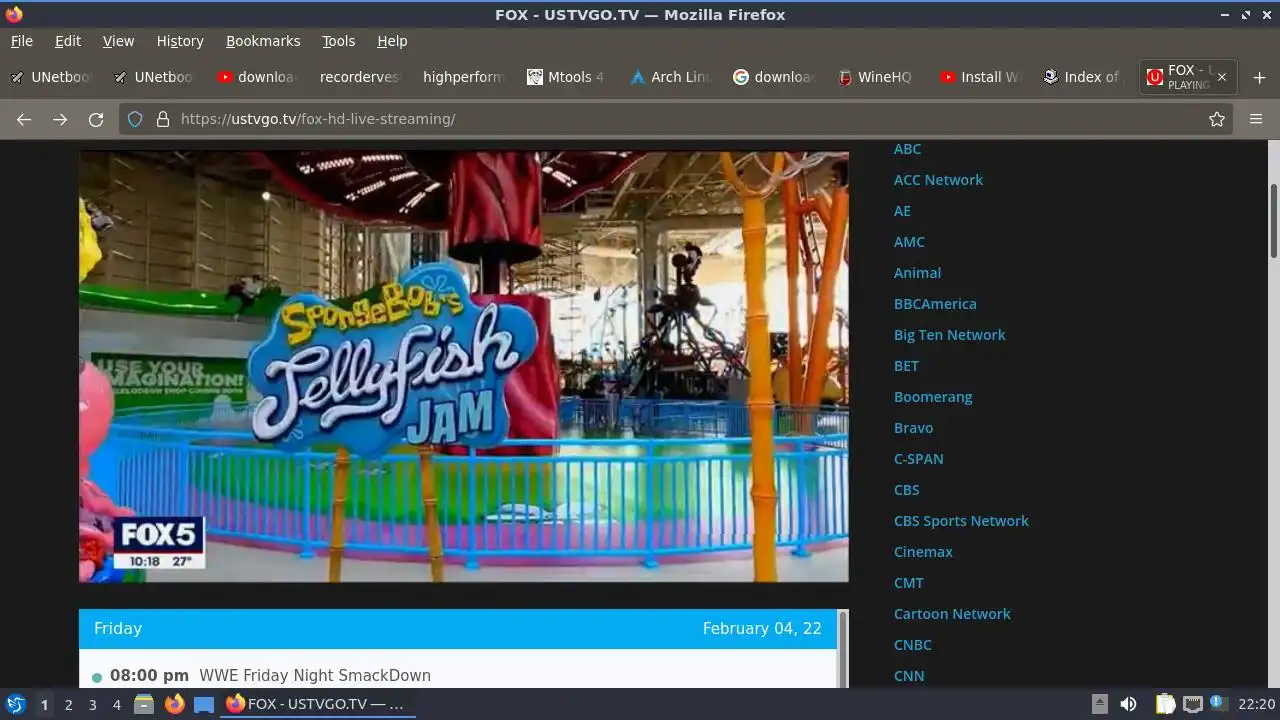The image size is (1280, 720).
Task: Open the Firefox hamburger application menu
Action: tap(1256, 119)
